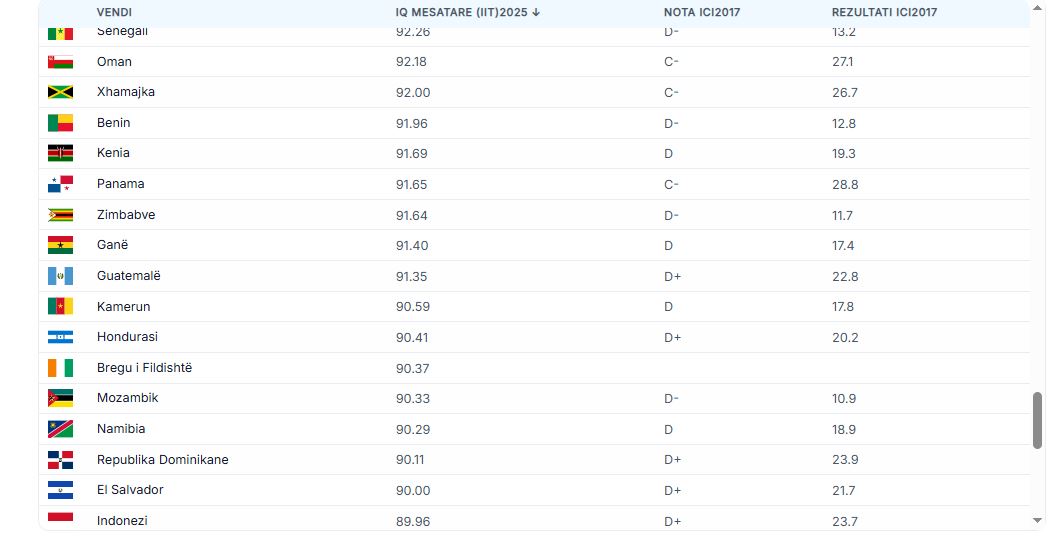Open the Bregu i Fildishtë country row
This screenshot has width=1060, height=540.
(x=144, y=368)
